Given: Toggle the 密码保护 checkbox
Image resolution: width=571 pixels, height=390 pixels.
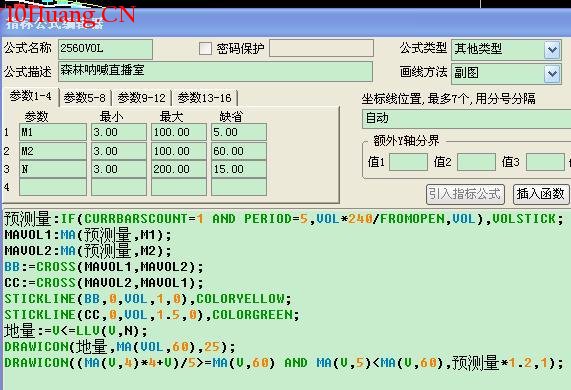Looking at the screenshot, I should pyautogui.click(x=205, y=48).
